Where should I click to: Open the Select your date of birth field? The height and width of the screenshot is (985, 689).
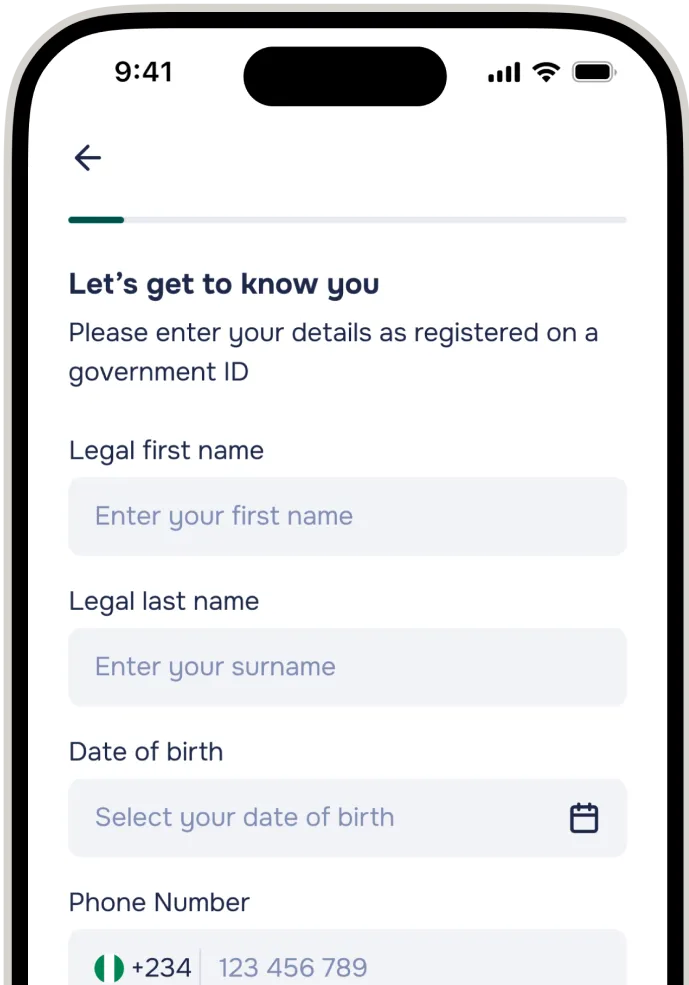click(x=347, y=818)
